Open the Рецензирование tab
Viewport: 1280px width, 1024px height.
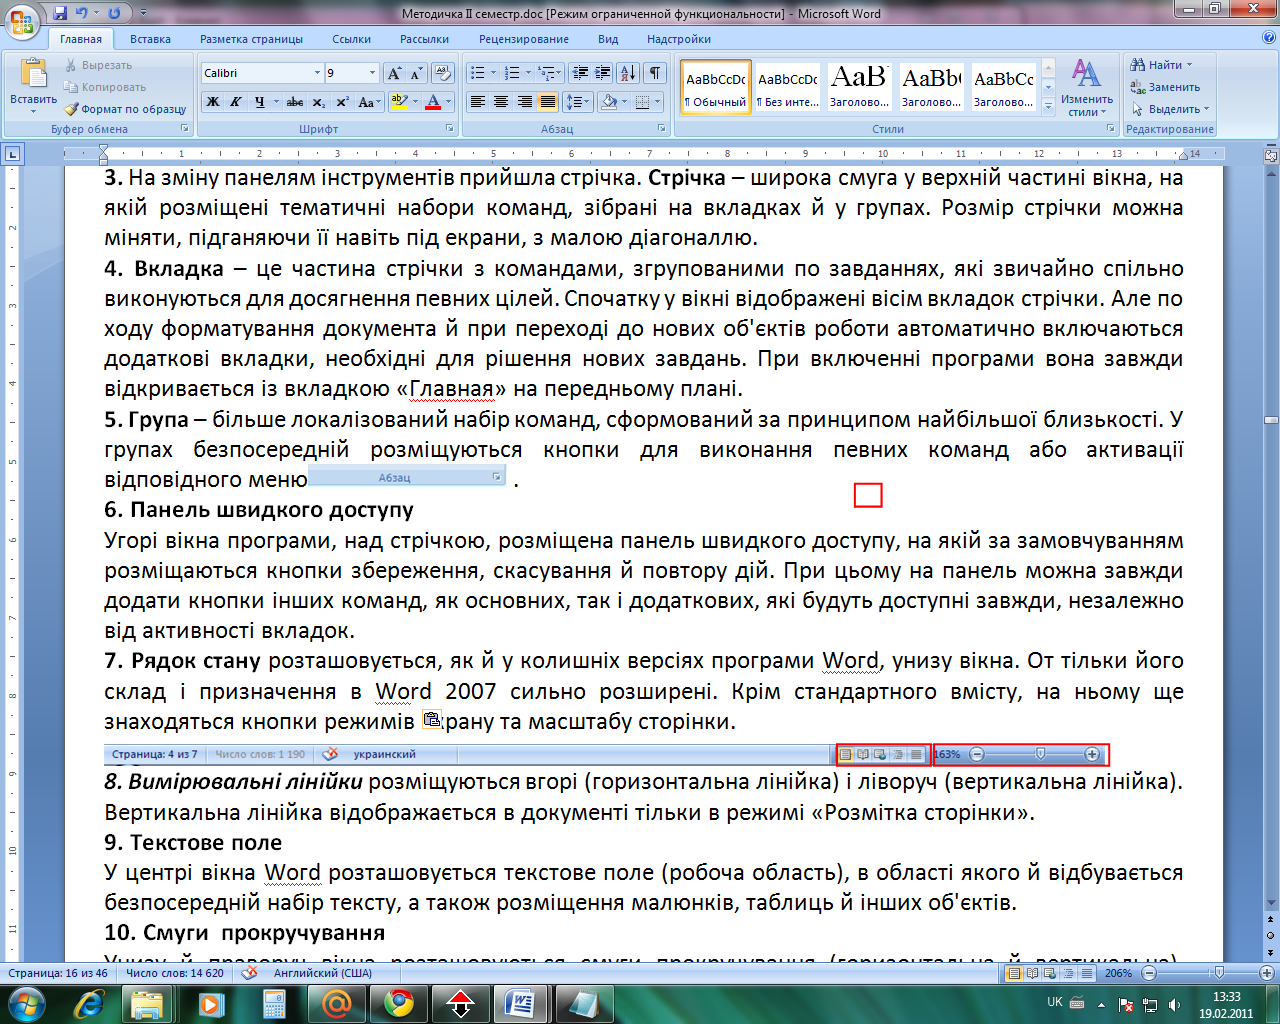(x=523, y=39)
